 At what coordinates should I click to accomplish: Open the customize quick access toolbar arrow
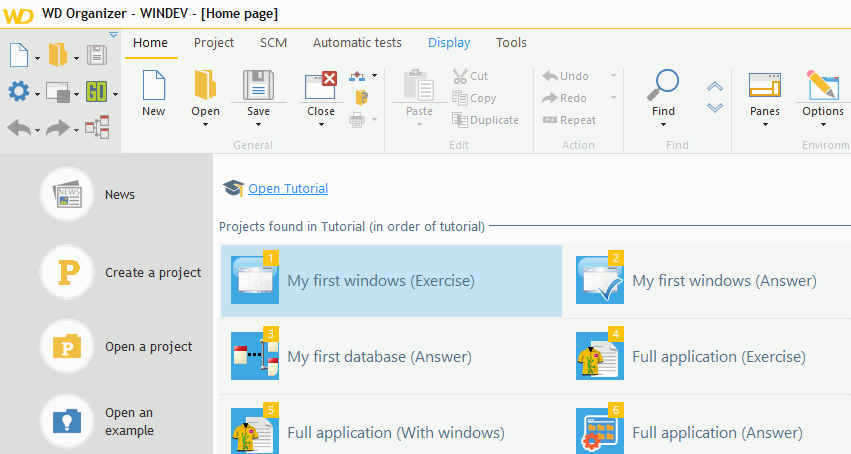pyautogui.click(x=113, y=35)
